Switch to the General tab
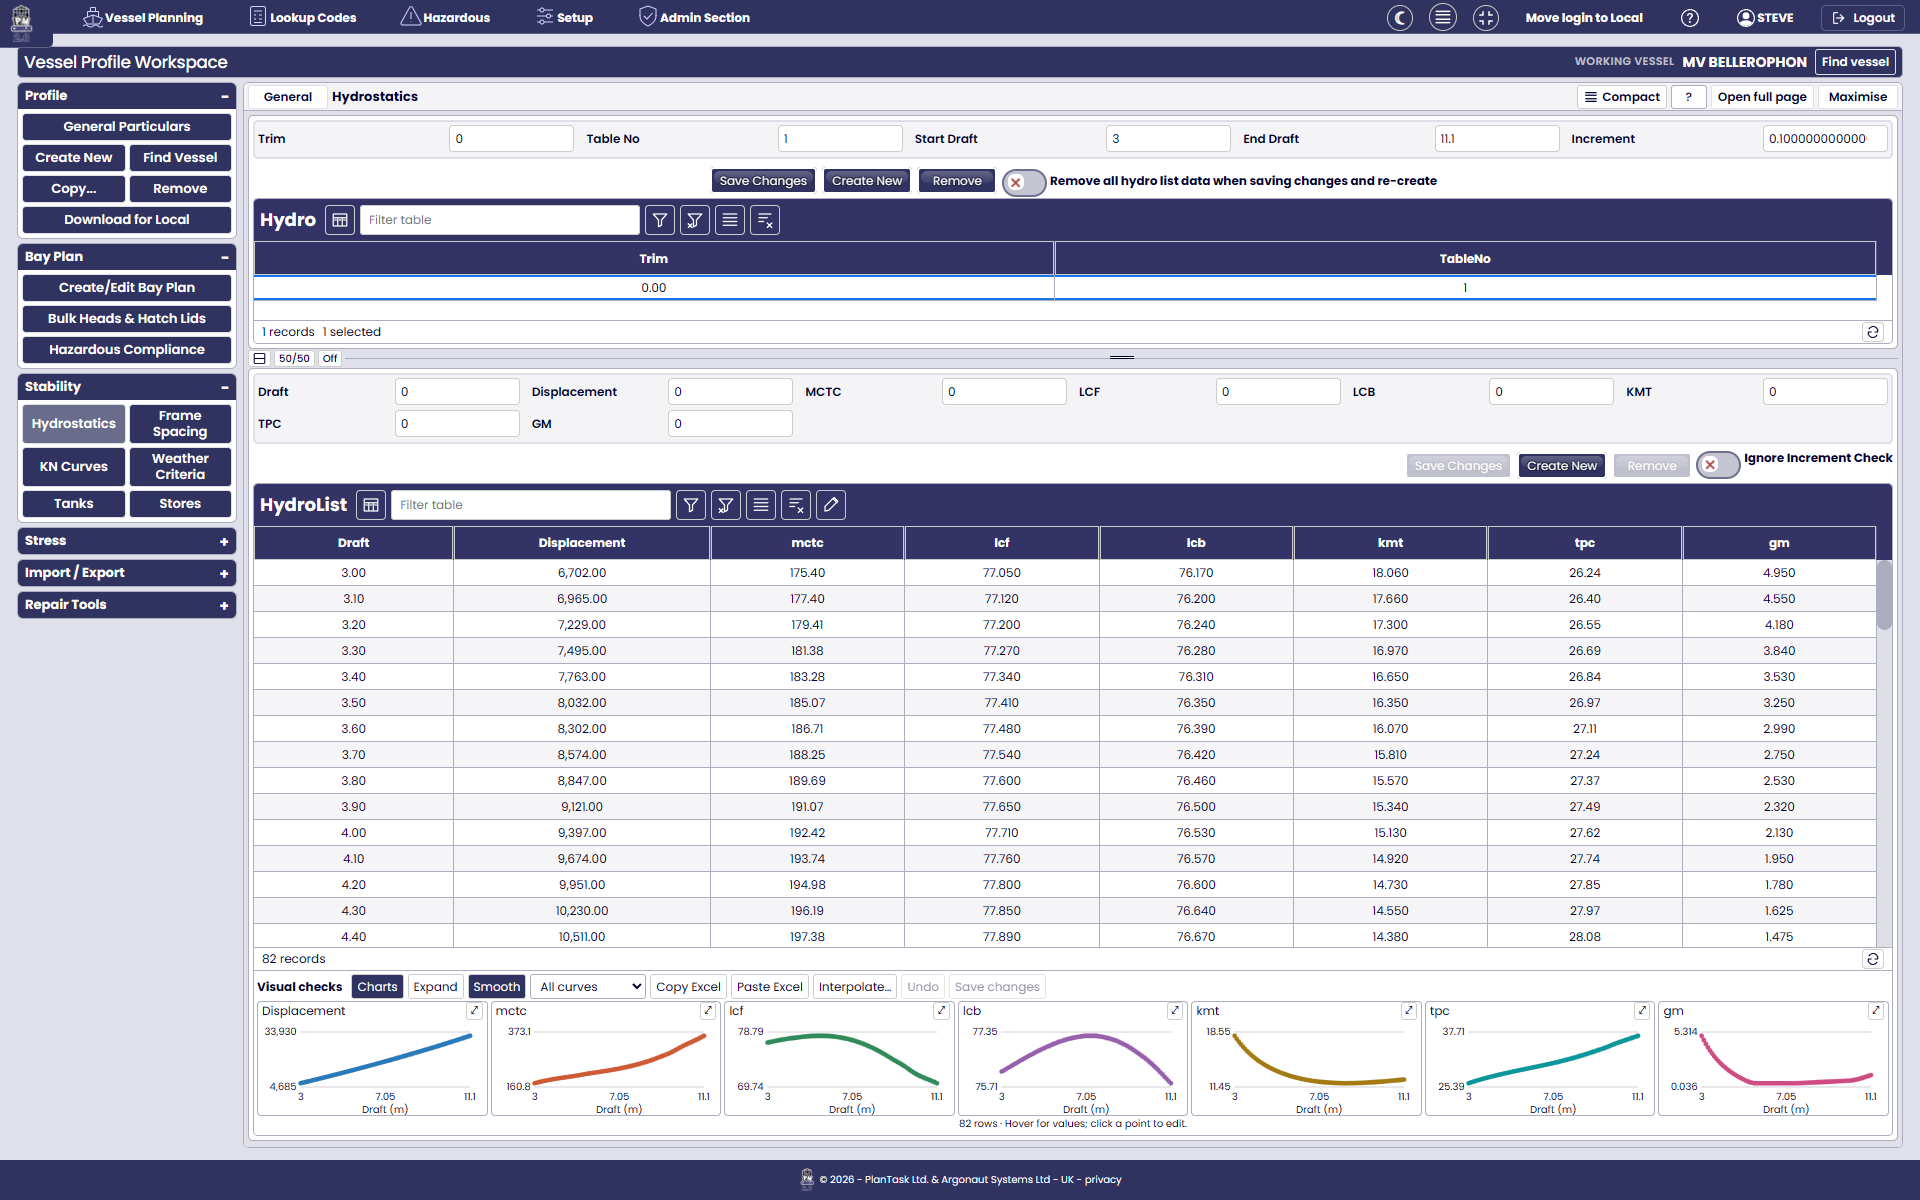This screenshot has width=1920, height=1200. click(288, 97)
